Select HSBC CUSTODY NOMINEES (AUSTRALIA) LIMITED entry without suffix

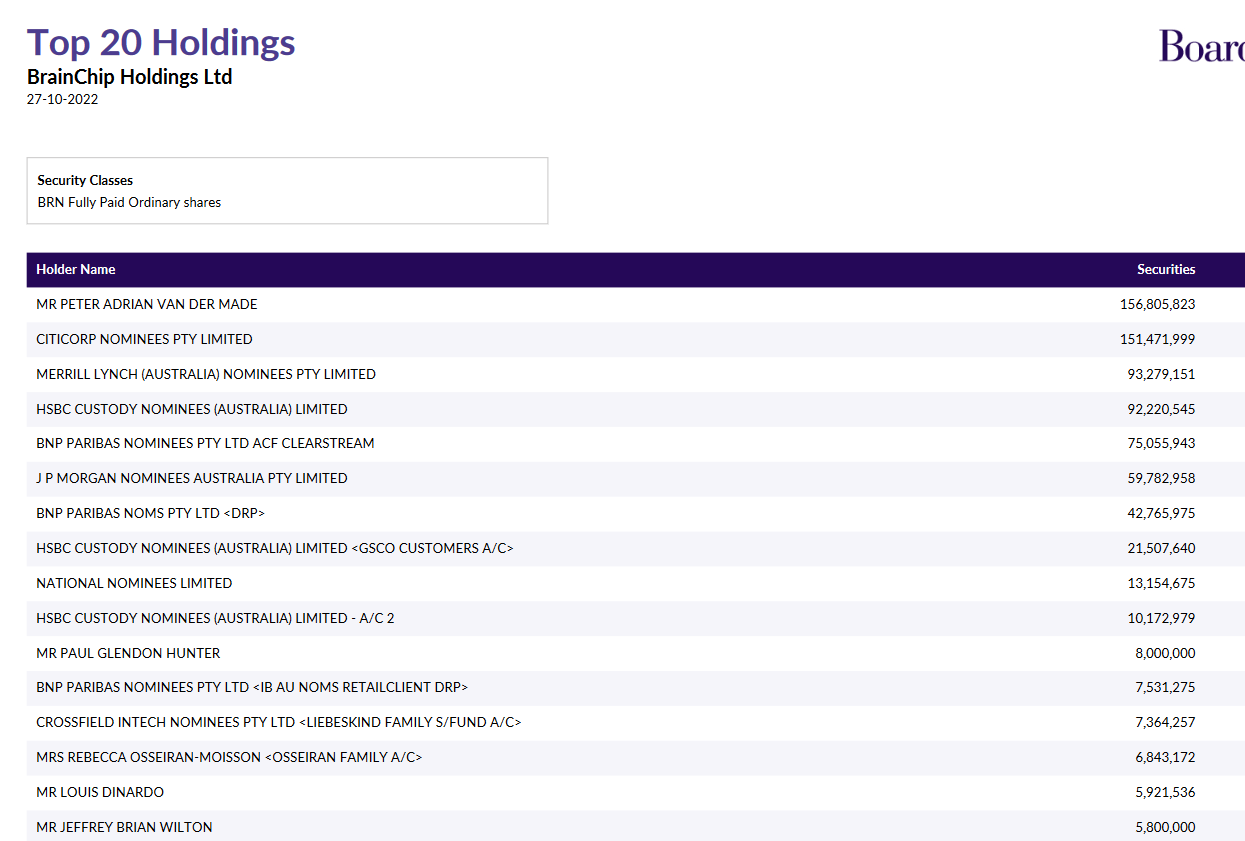pyautogui.click(x=191, y=409)
